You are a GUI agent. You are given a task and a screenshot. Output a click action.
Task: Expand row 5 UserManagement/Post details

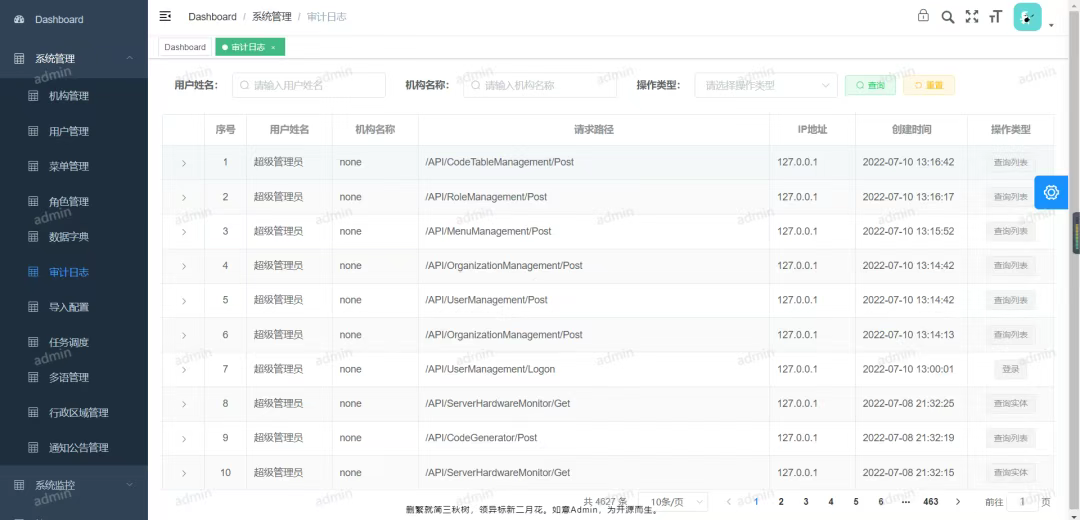184,301
